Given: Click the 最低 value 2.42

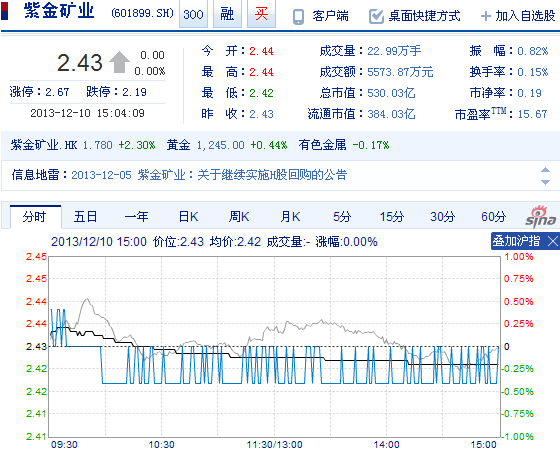Looking at the screenshot, I should click(x=261, y=93).
